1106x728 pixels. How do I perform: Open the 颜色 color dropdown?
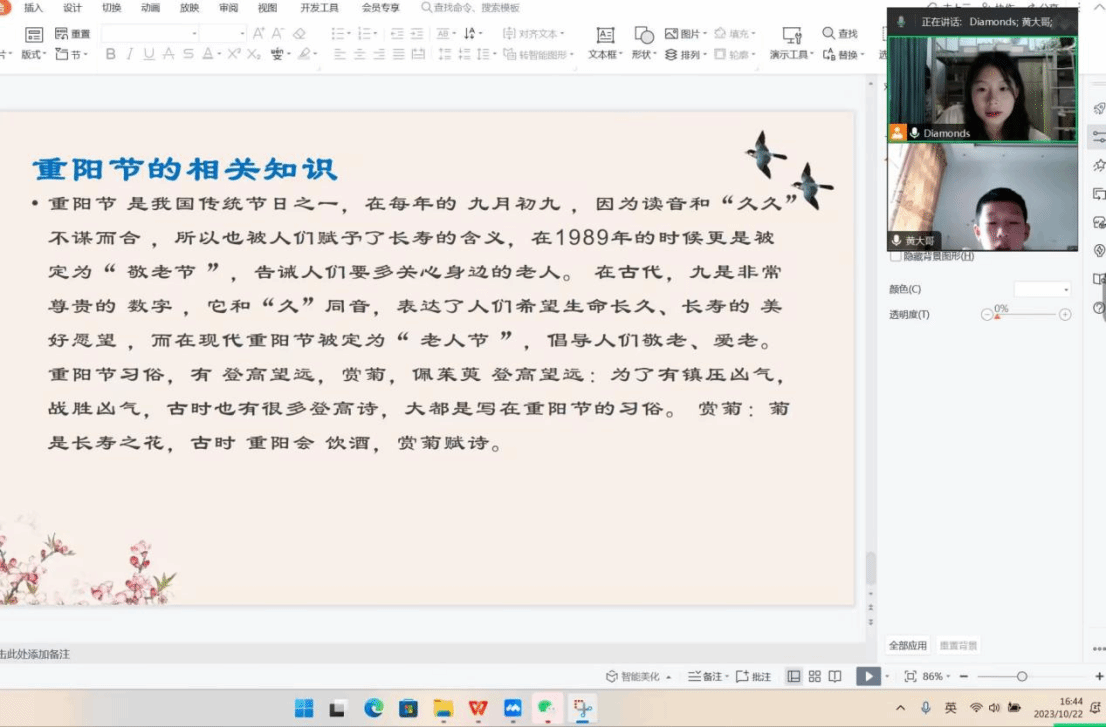[1042, 289]
